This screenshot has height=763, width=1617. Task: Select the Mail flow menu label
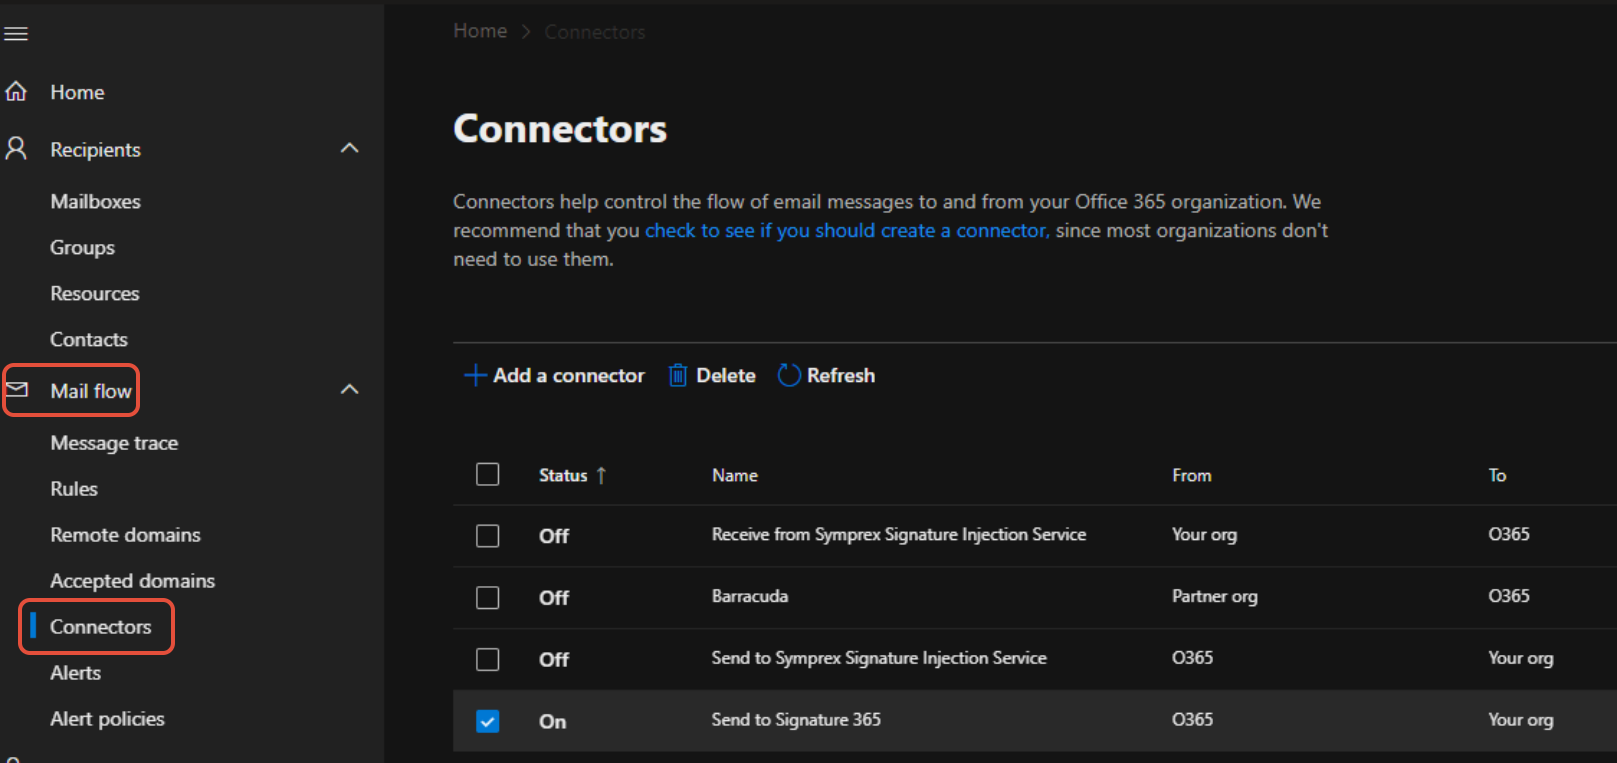(91, 390)
